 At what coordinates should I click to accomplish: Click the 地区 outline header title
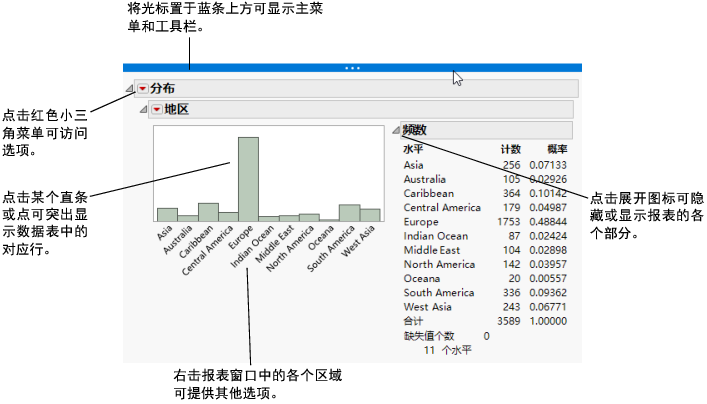click(x=176, y=109)
